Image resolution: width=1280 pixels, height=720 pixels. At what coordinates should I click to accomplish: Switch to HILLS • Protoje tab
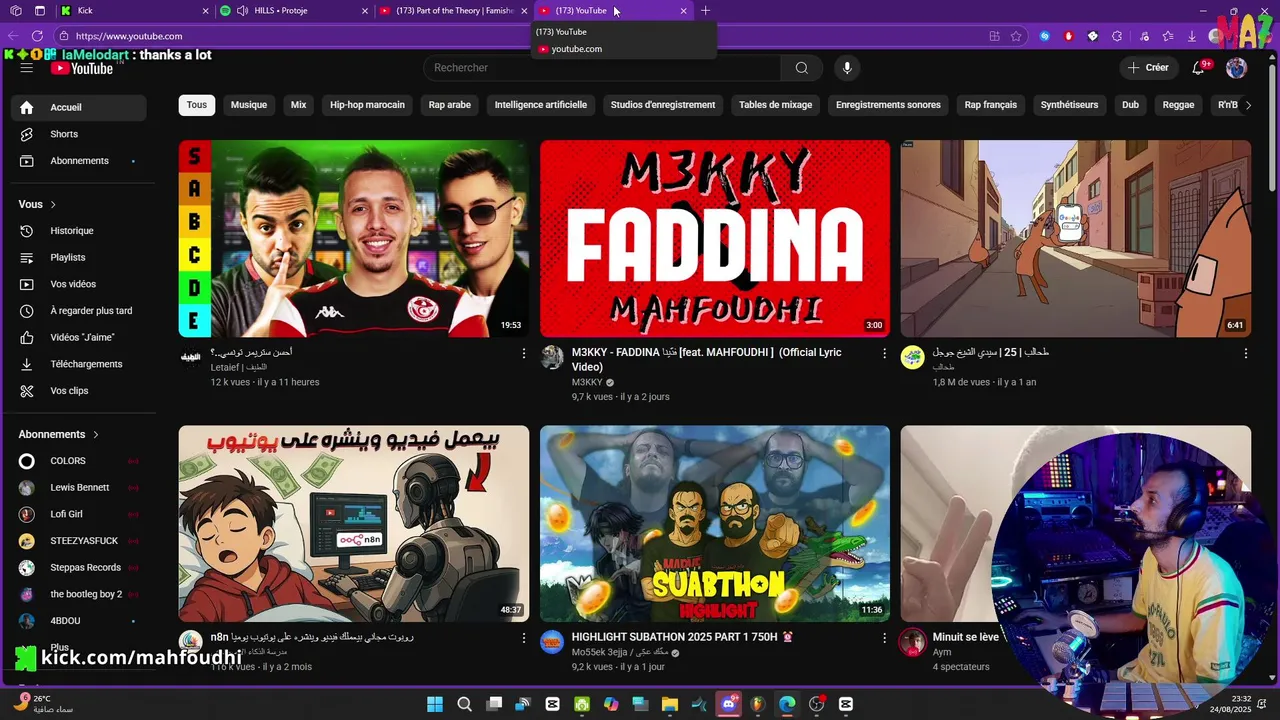coord(294,11)
